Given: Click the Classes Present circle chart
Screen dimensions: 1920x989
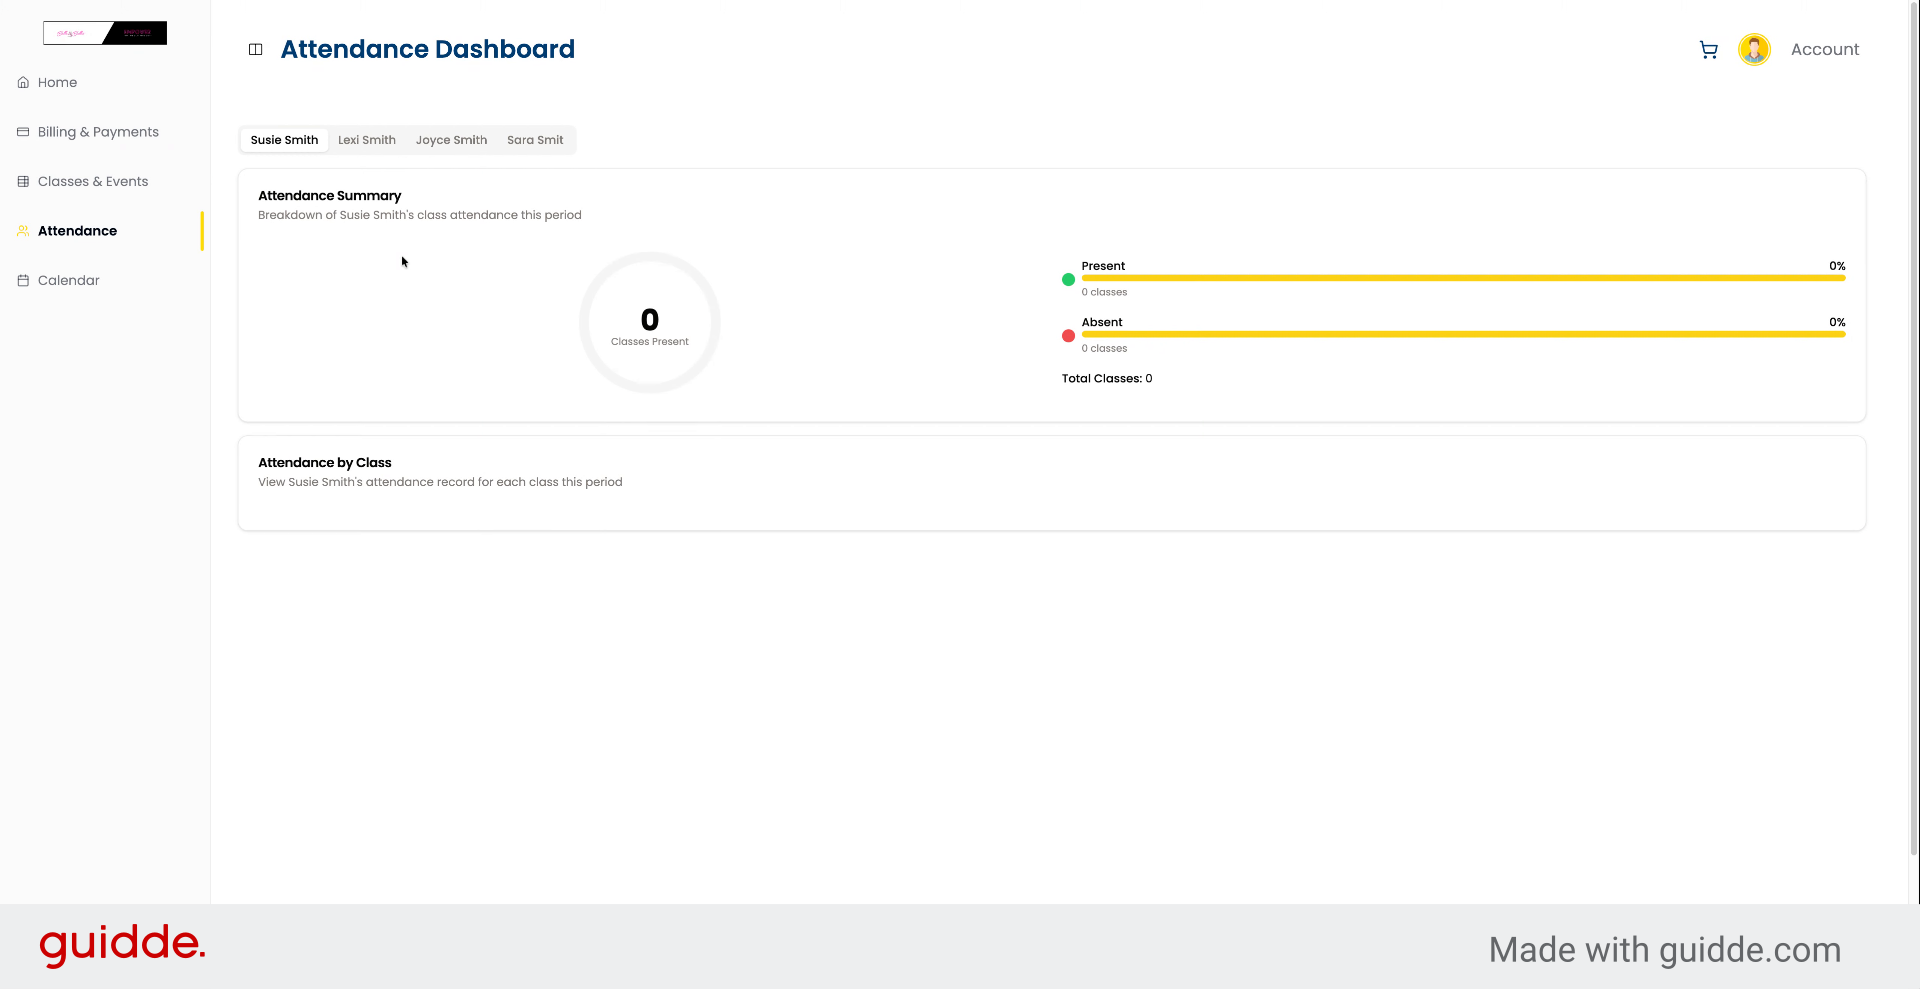Looking at the screenshot, I should point(650,322).
